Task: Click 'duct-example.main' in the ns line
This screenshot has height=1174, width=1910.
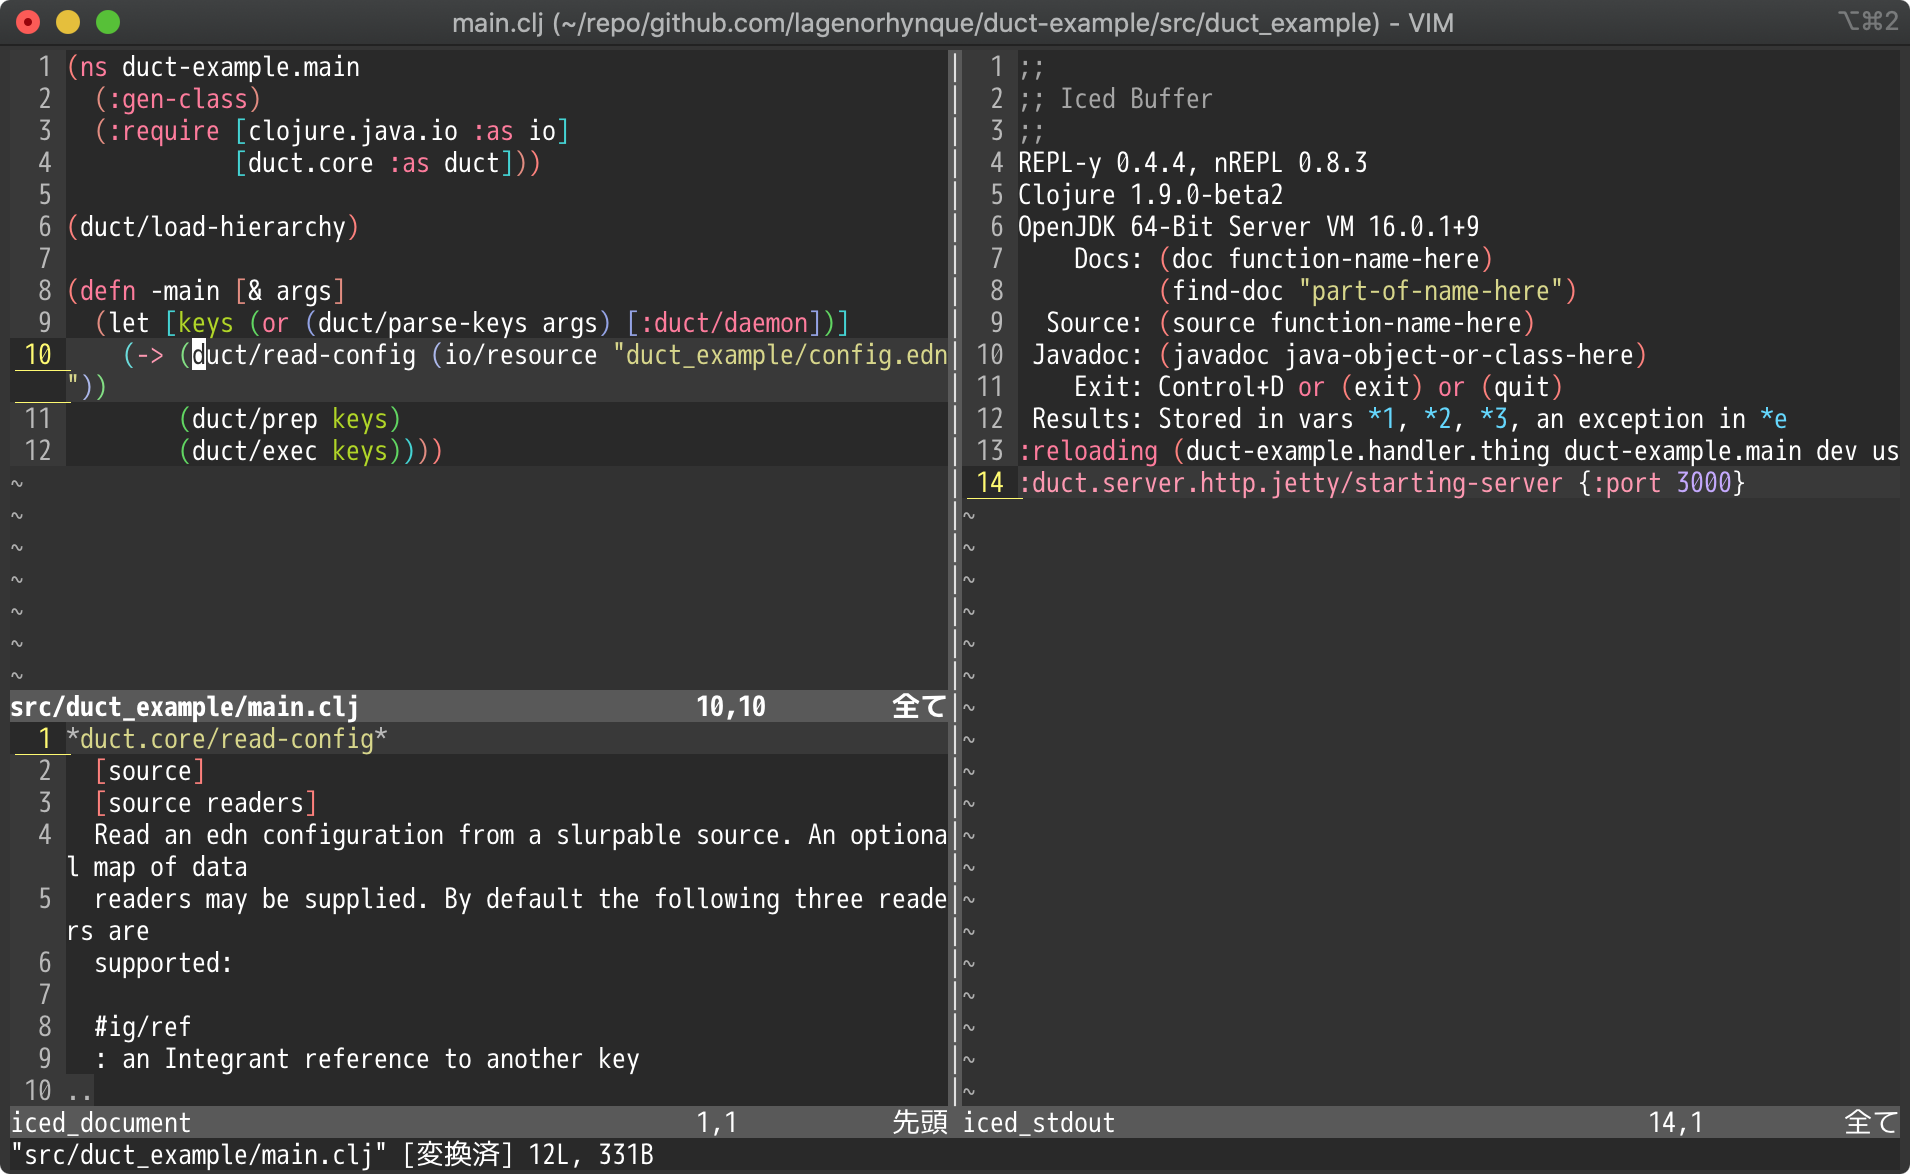Action: point(241,67)
